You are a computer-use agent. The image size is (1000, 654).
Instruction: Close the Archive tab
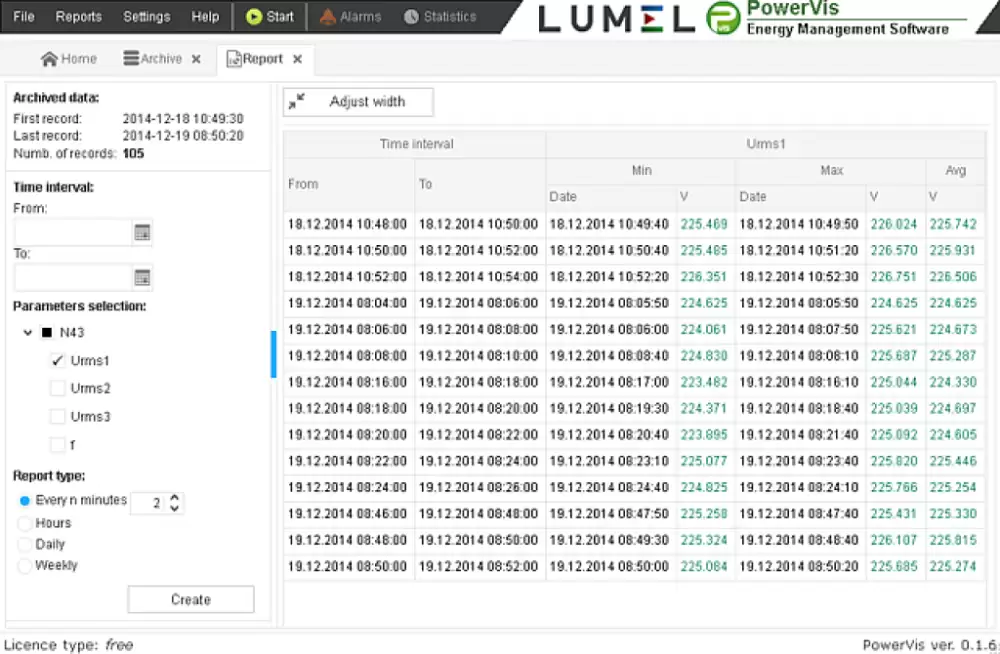pos(196,59)
